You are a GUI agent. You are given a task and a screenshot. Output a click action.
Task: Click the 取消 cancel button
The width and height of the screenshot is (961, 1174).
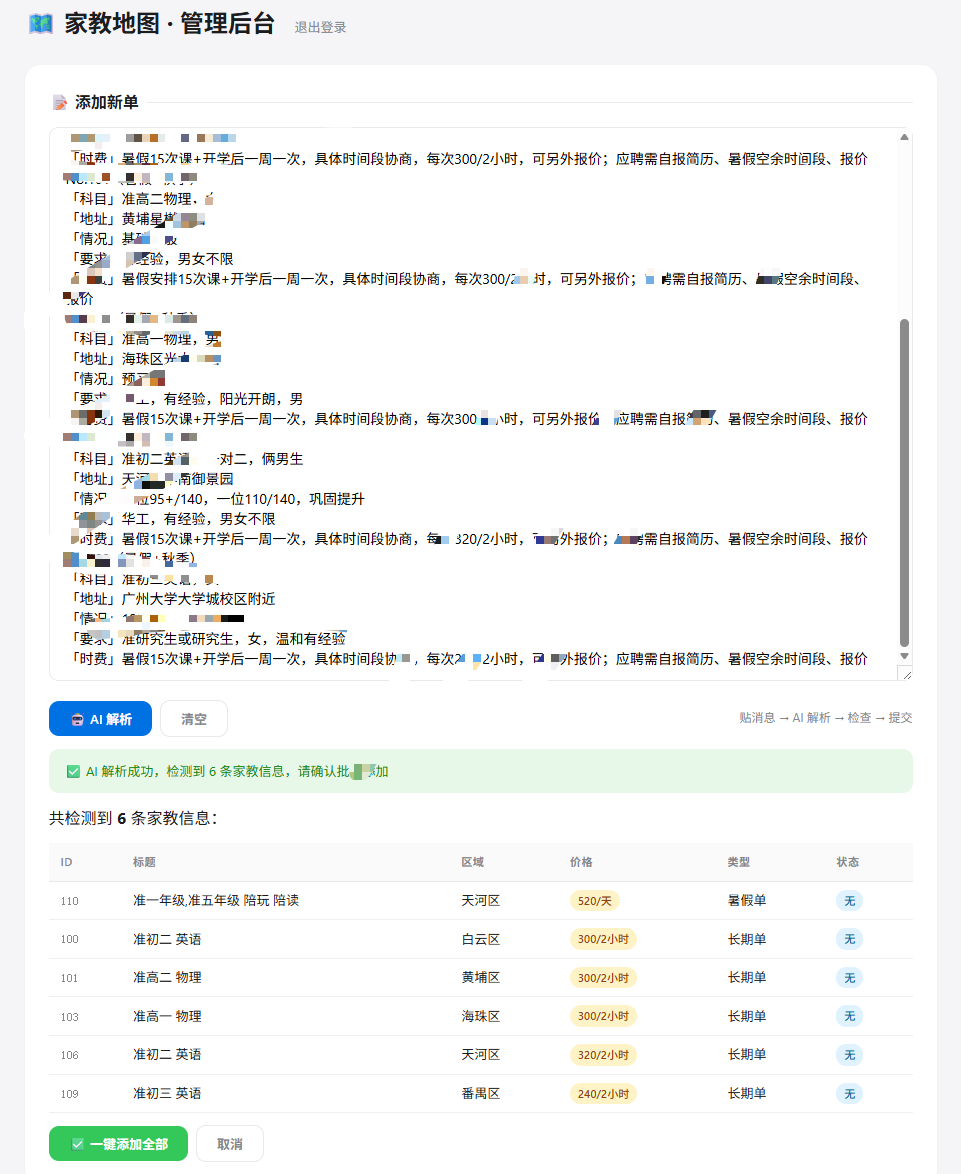[x=230, y=1144]
